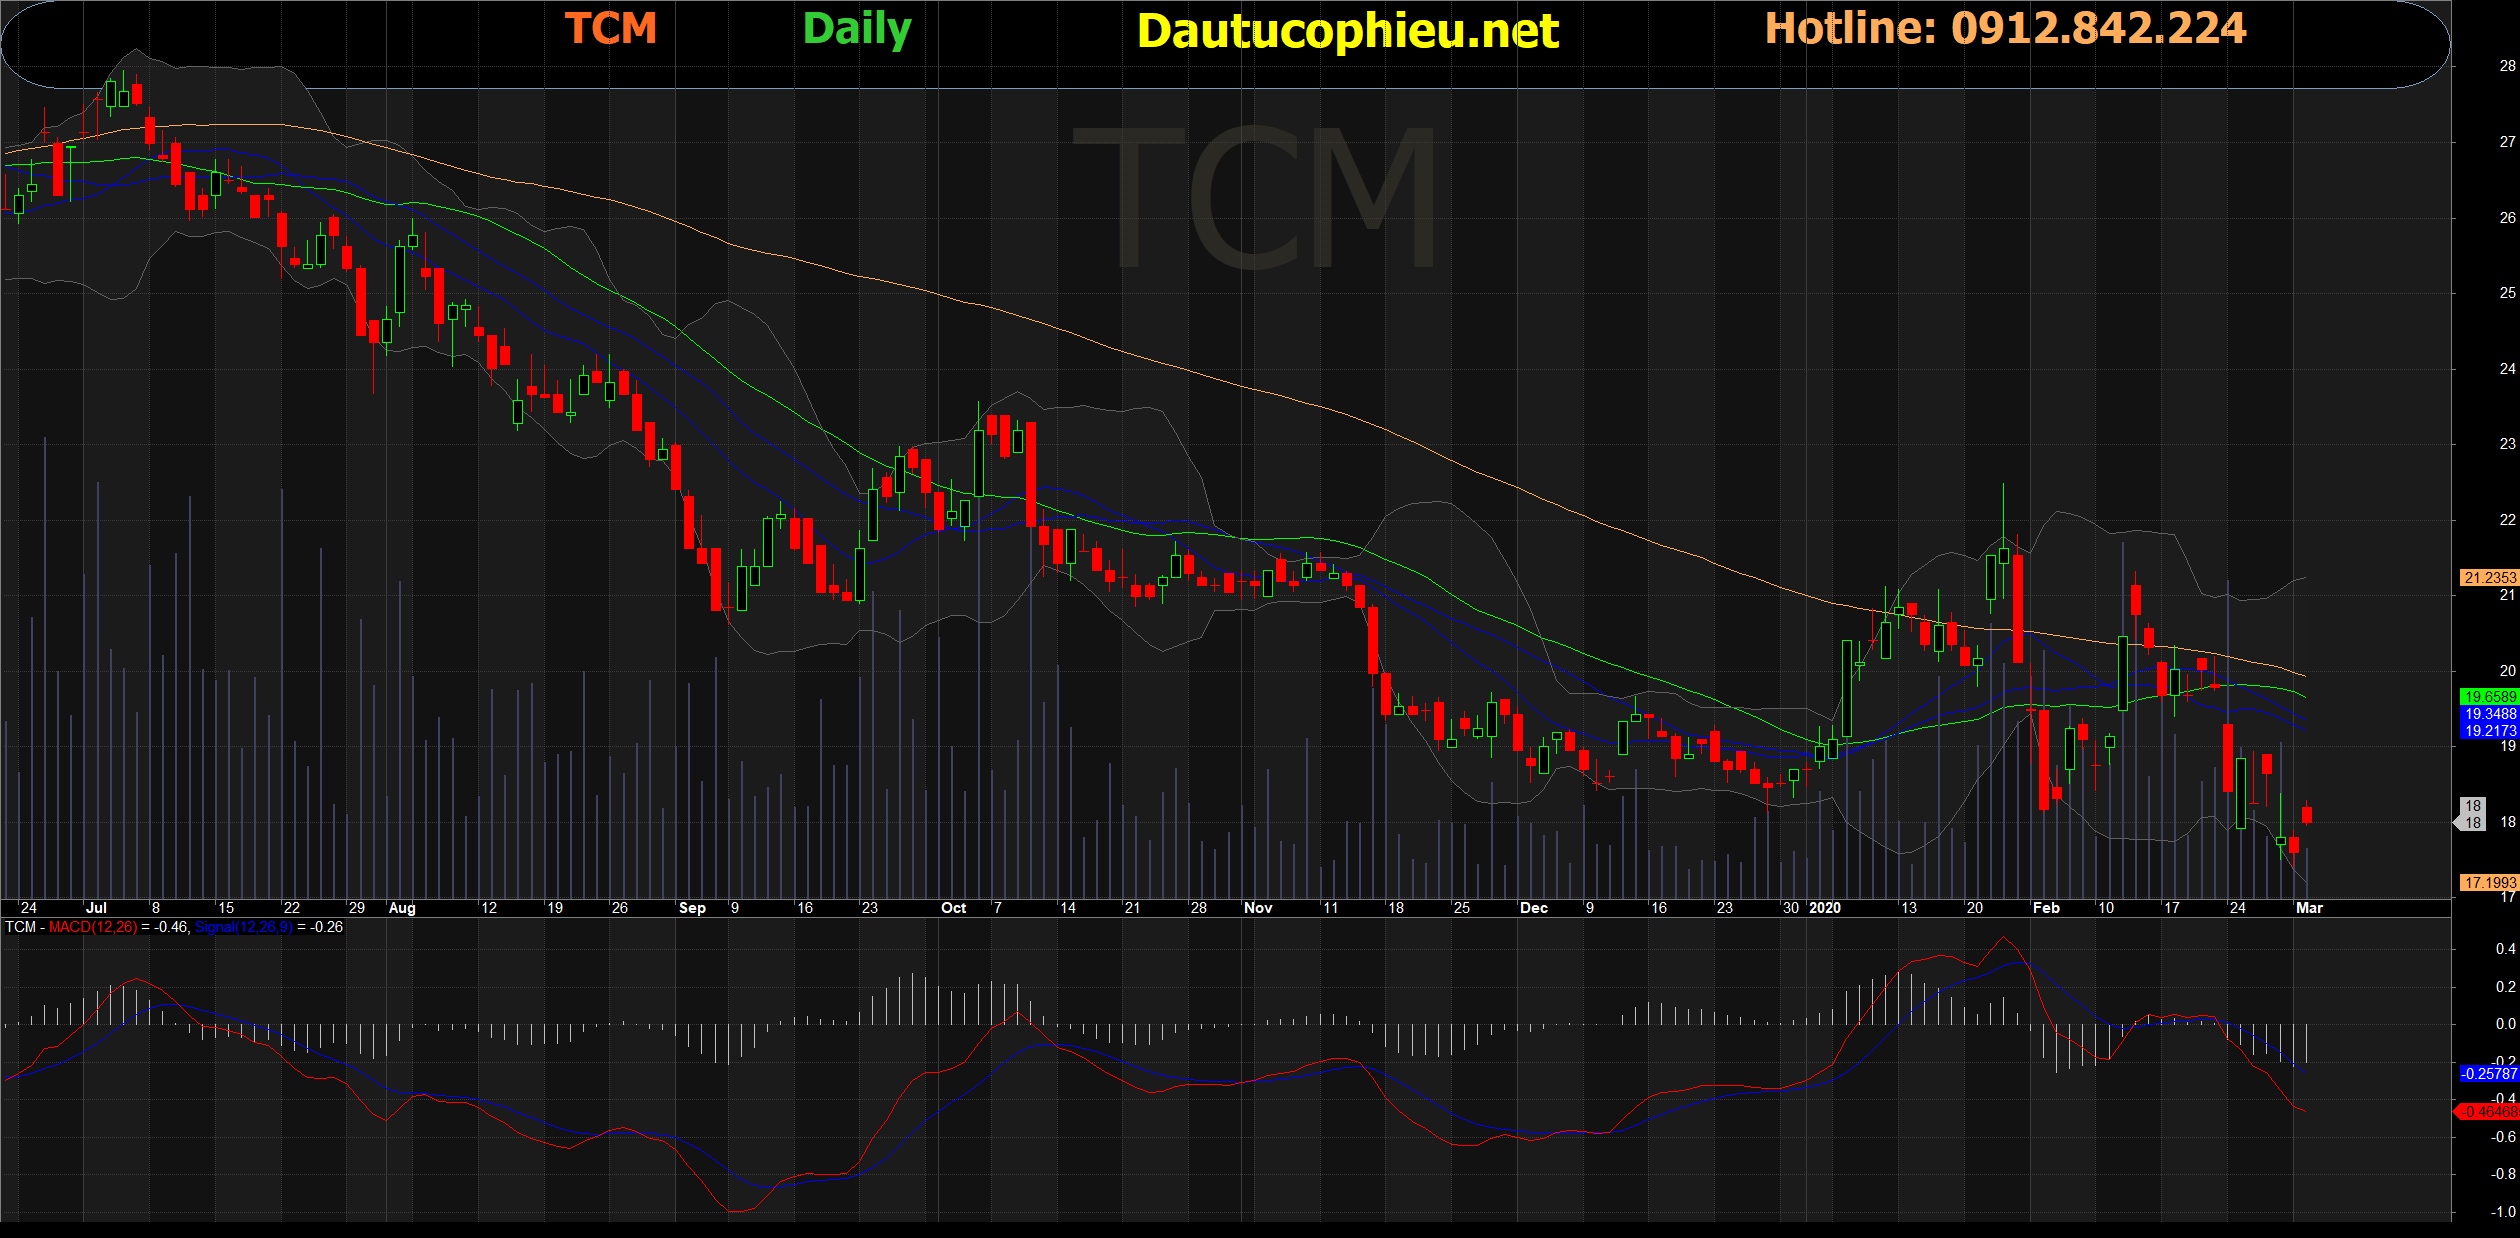Click the Feb label on date axis

(x=2046, y=908)
